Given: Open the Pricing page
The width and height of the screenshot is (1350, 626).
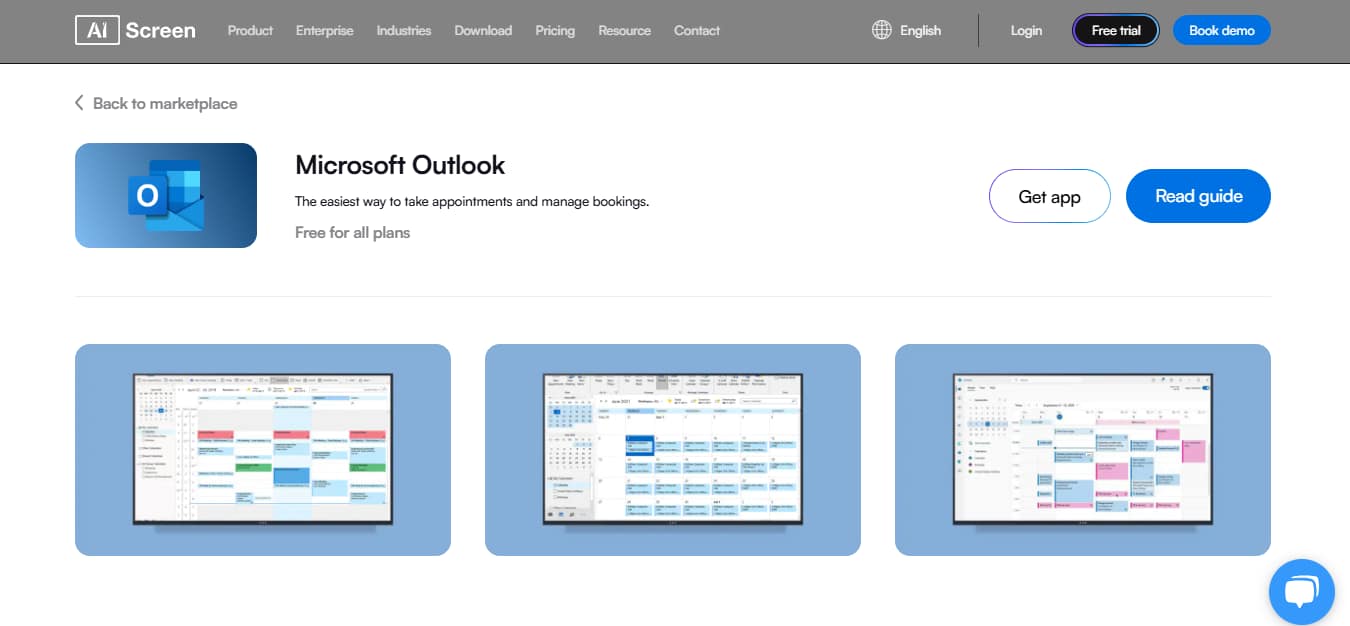Looking at the screenshot, I should [x=555, y=30].
